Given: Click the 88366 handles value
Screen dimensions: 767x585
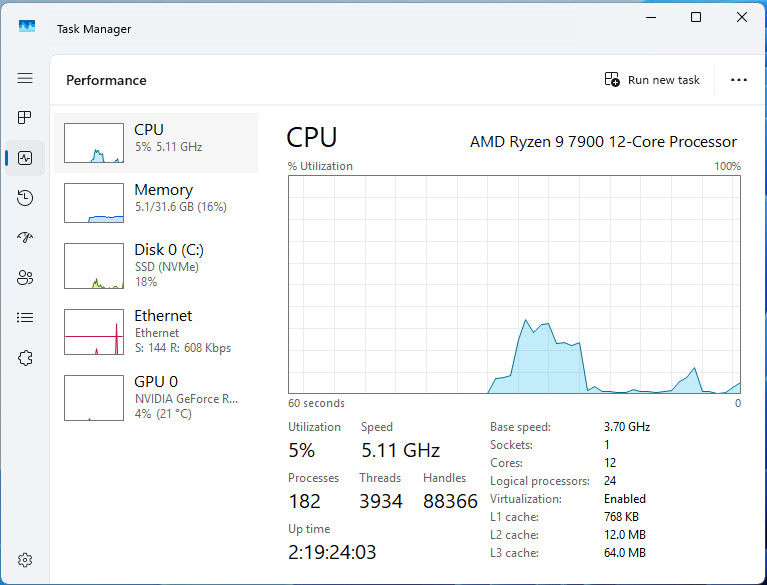Looking at the screenshot, I should pyautogui.click(x=451, y=501).
